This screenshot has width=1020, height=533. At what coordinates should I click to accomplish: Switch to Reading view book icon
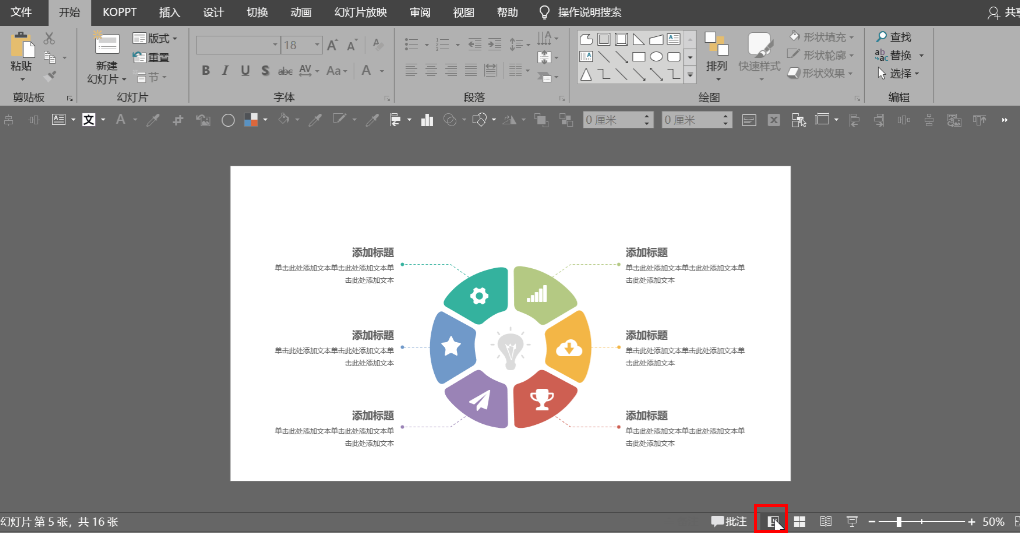[x=825, y=522]
